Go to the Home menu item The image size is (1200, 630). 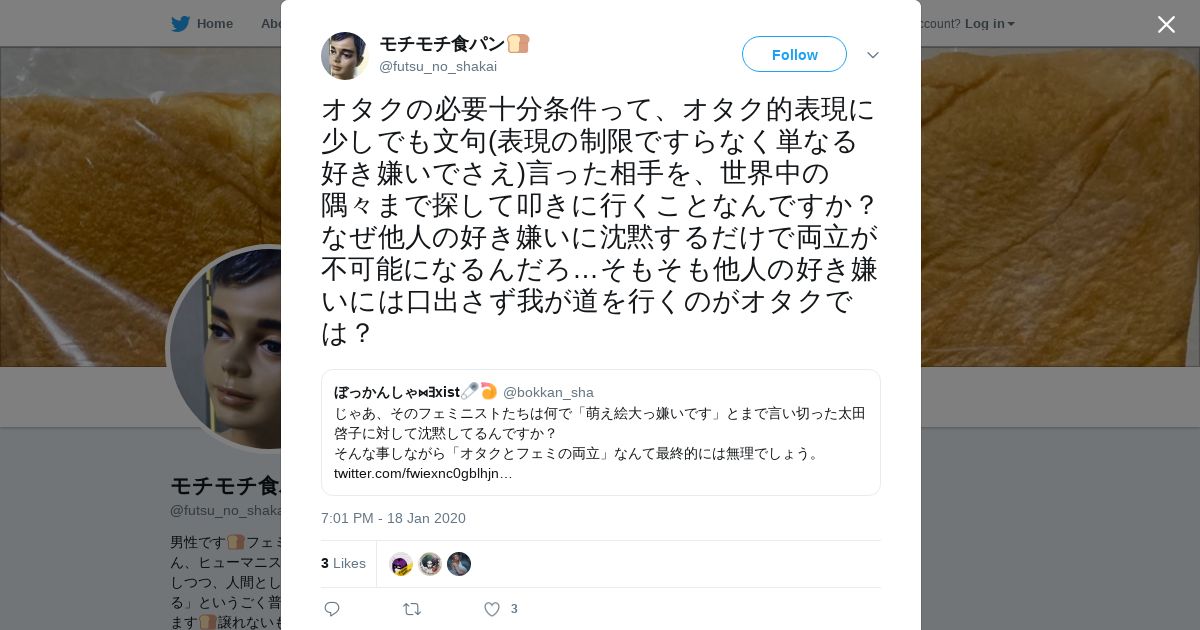214,23
